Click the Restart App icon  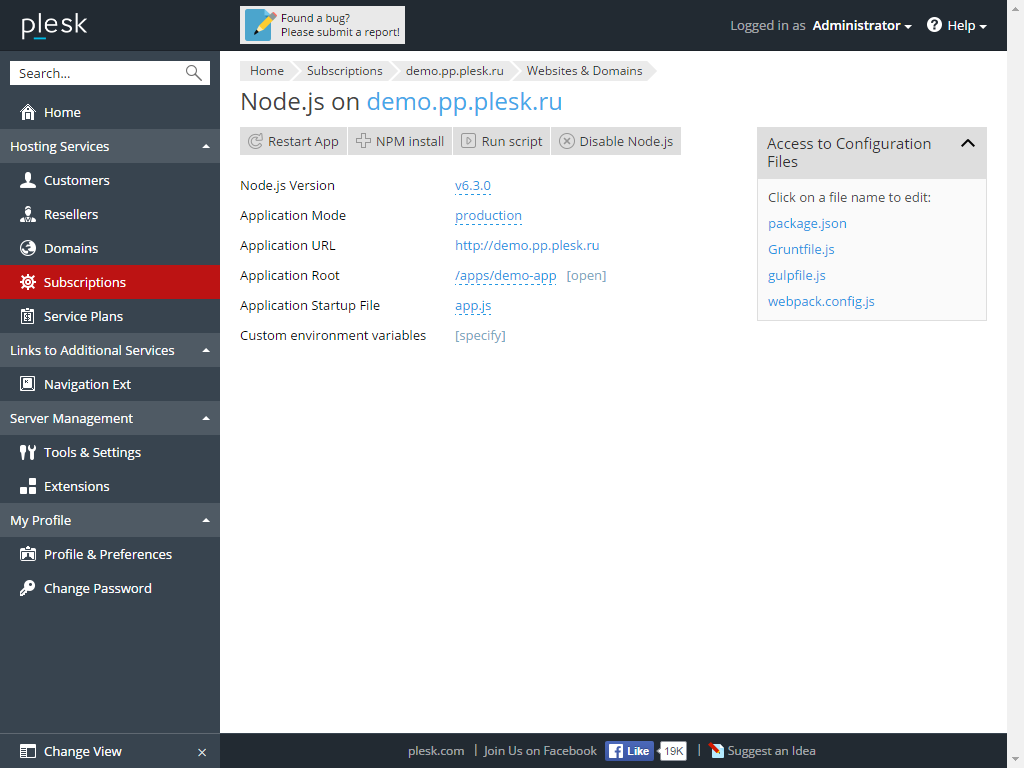(256, 142)
